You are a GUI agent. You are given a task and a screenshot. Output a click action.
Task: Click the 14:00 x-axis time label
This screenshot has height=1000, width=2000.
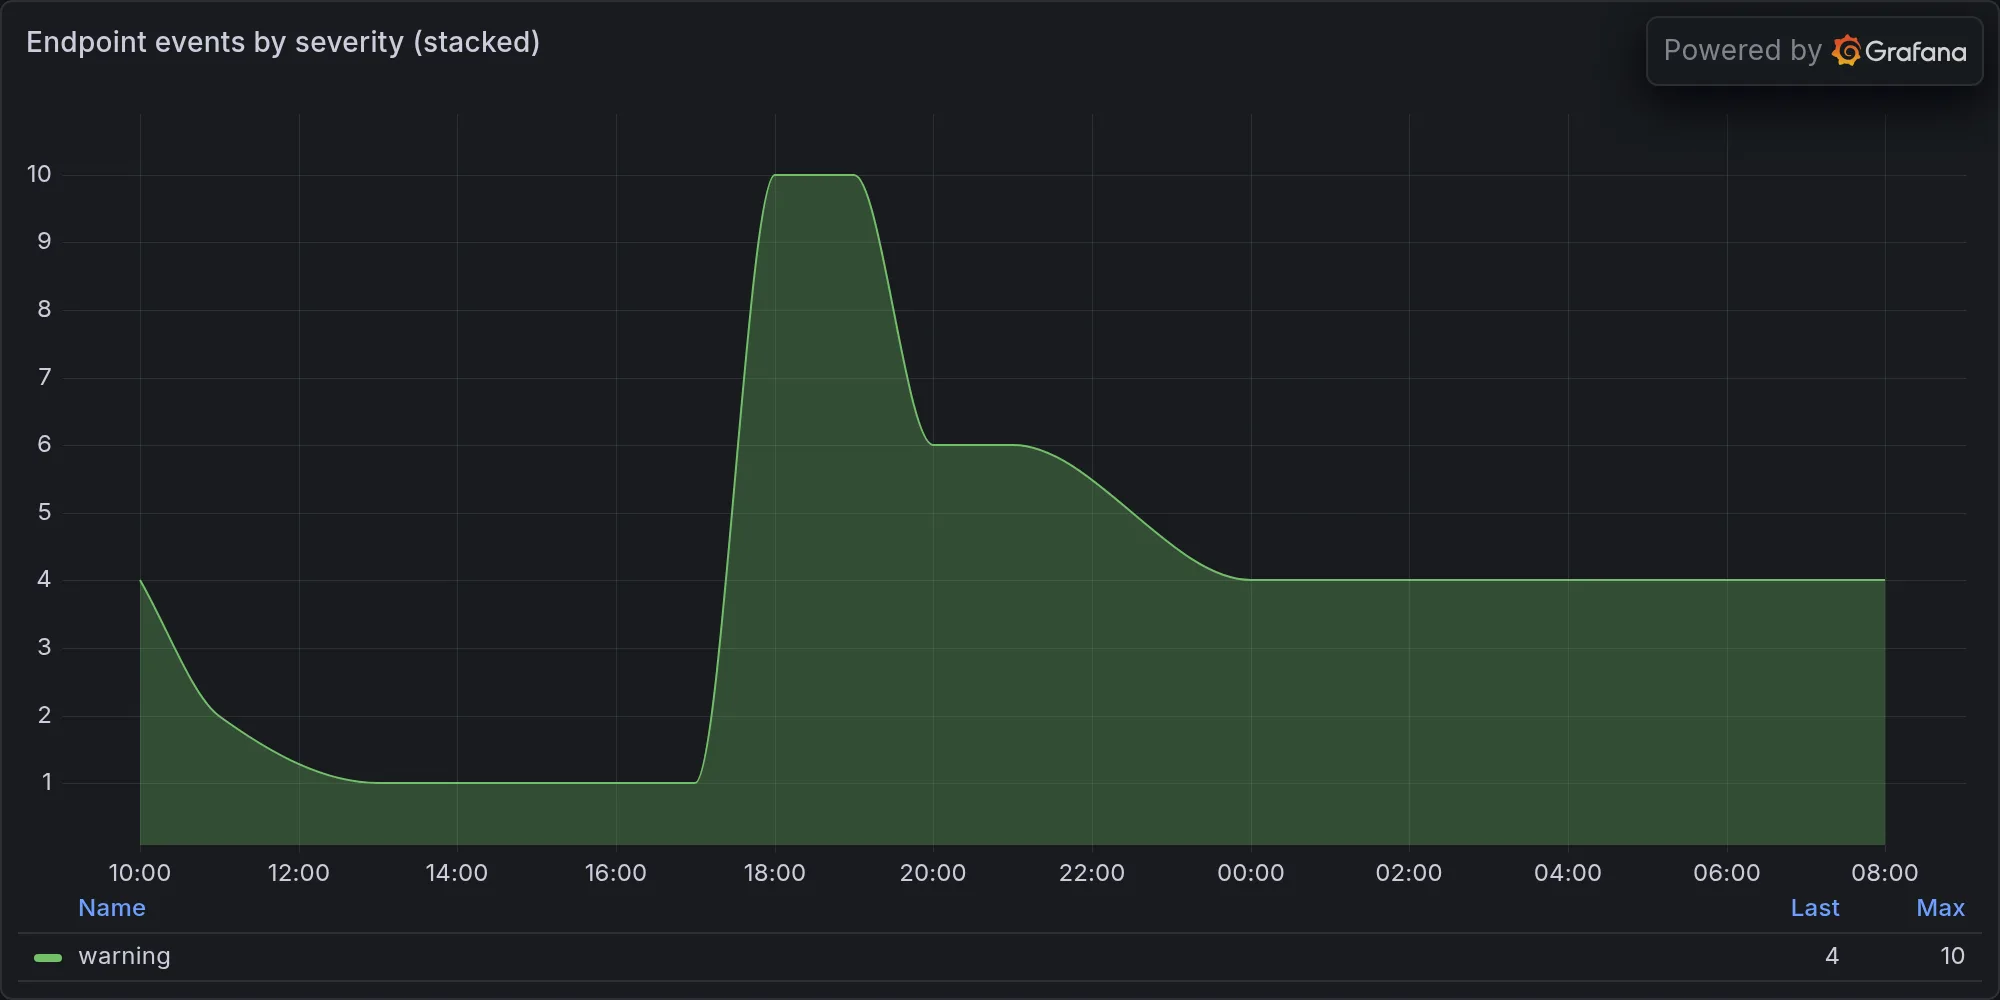tap(456, 873)
